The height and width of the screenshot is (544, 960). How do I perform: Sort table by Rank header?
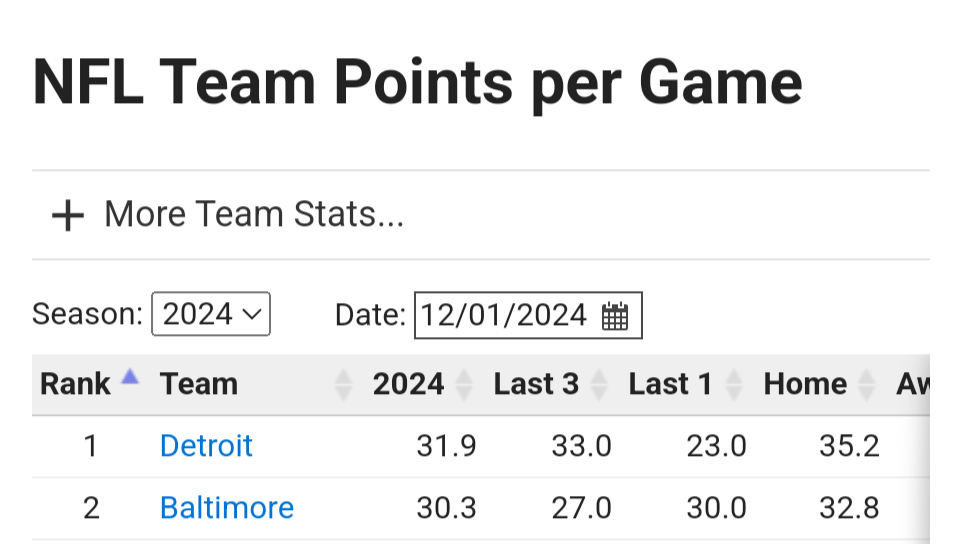point(75,384)
